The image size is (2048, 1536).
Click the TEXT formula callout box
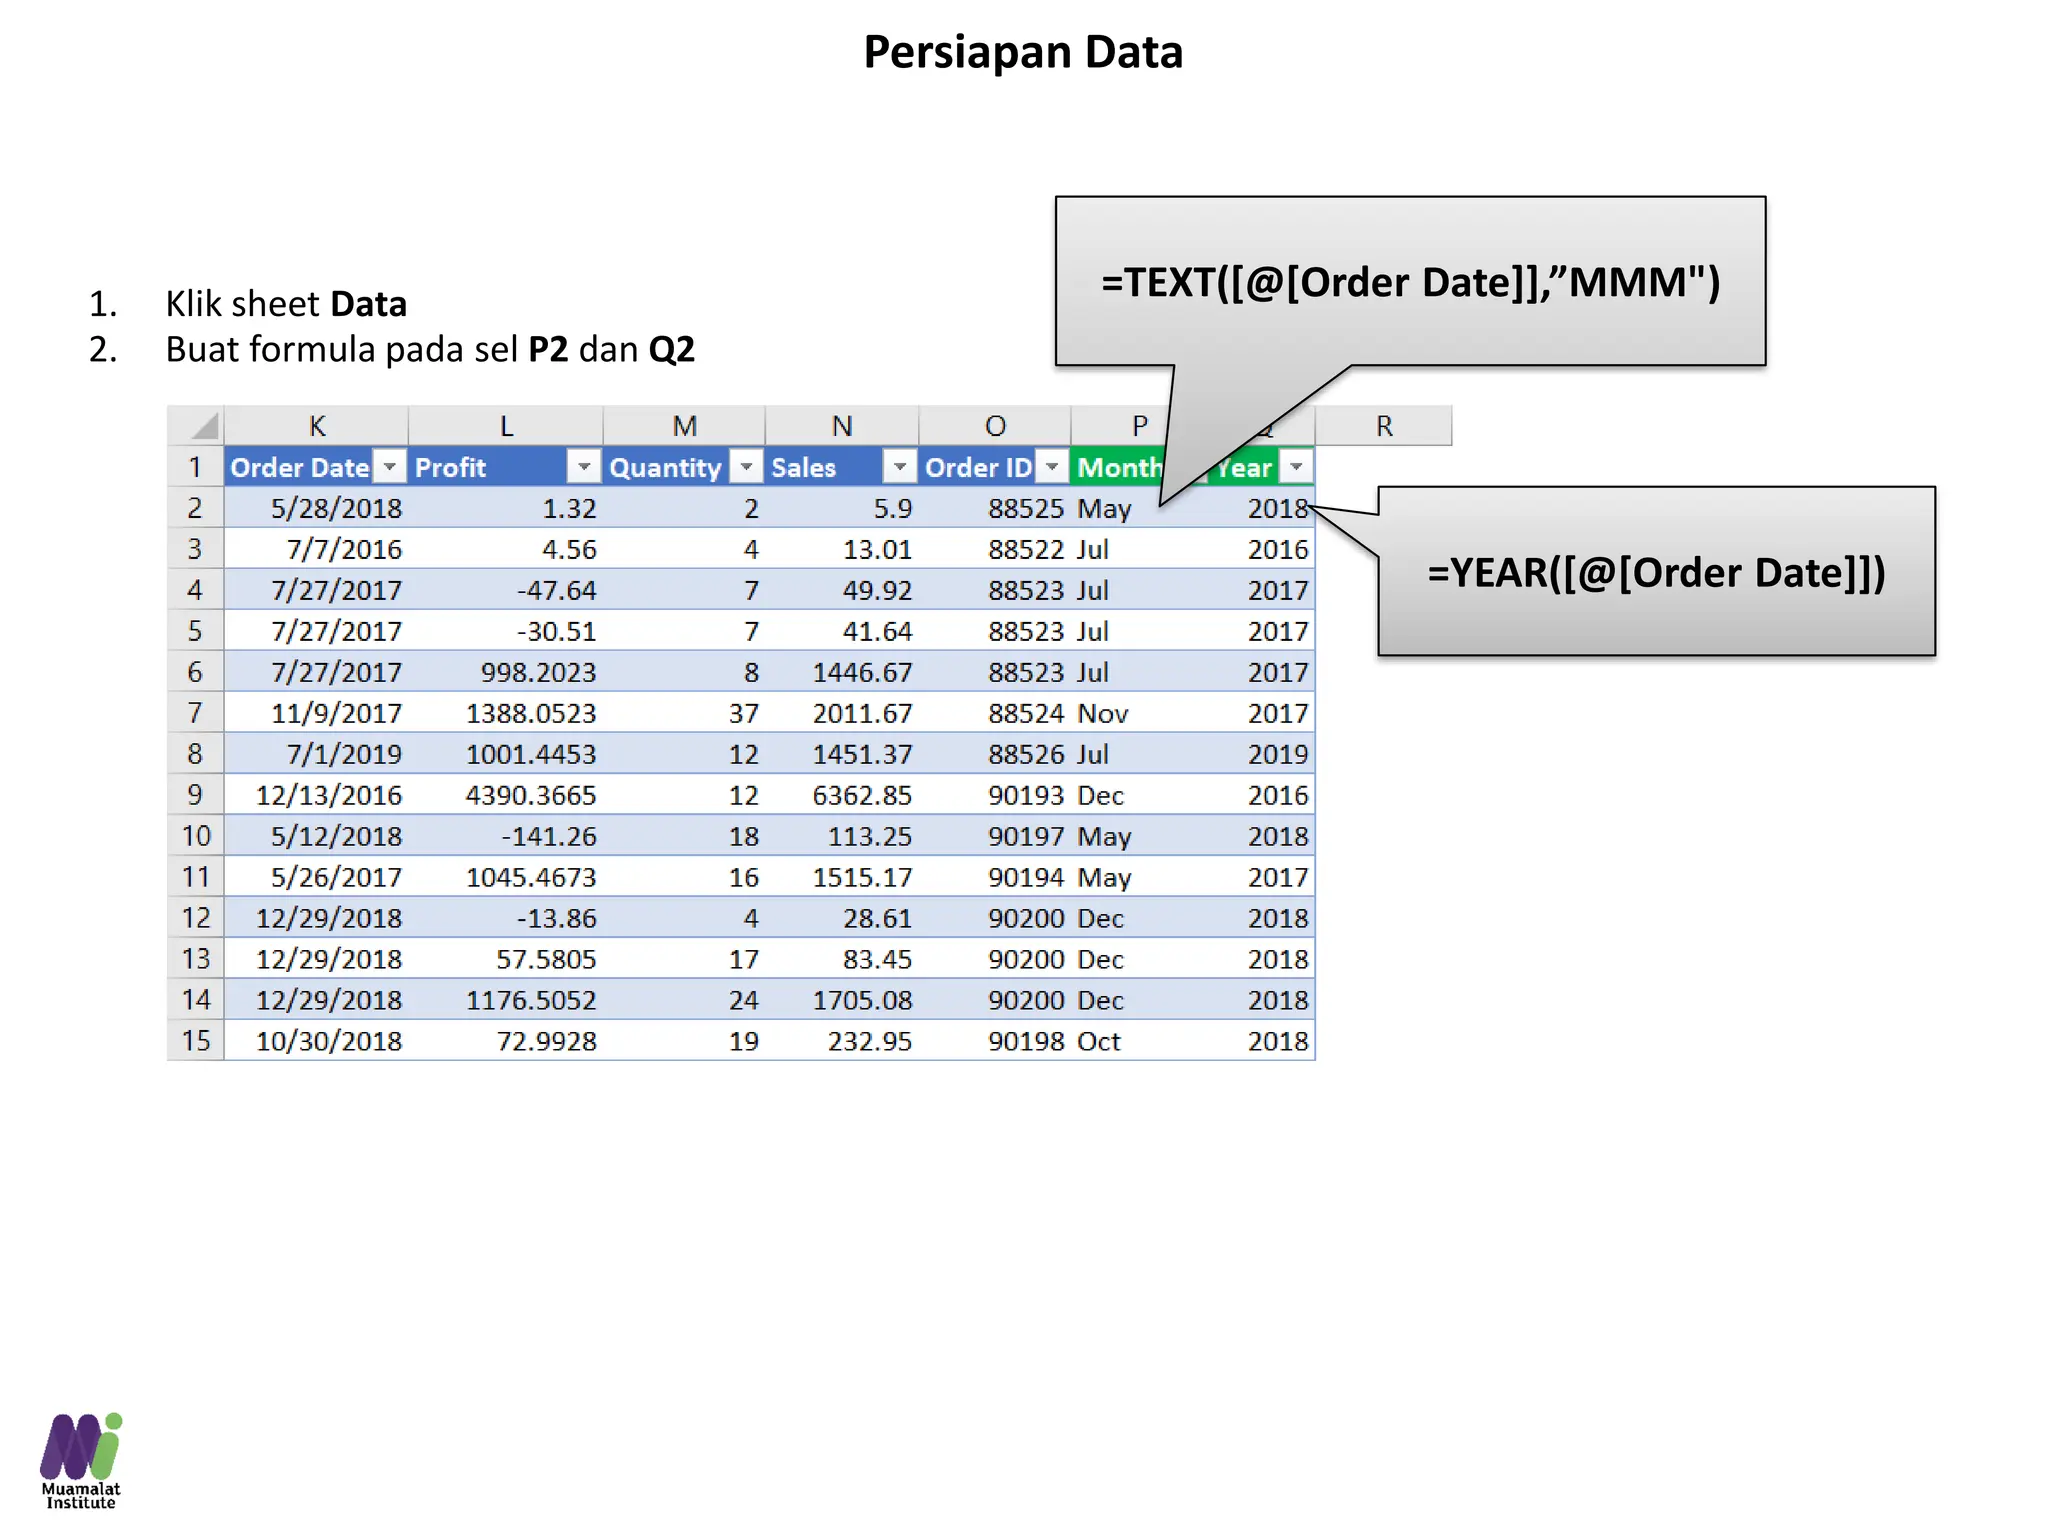tap(1410, 281)
